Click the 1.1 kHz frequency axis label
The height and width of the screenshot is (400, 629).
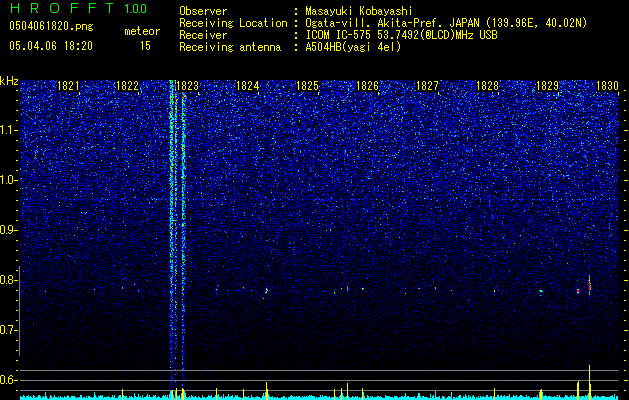9,130
